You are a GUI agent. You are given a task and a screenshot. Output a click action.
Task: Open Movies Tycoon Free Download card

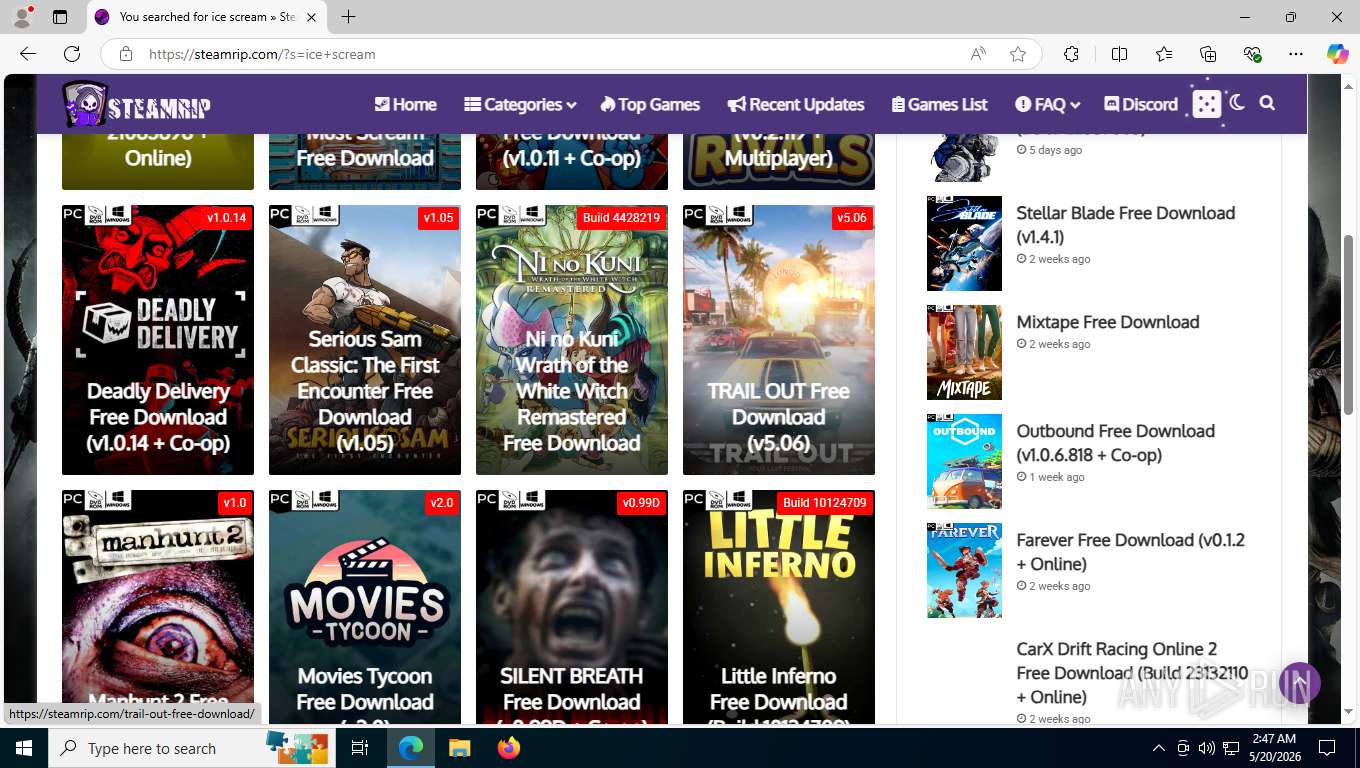click(365, 607)
